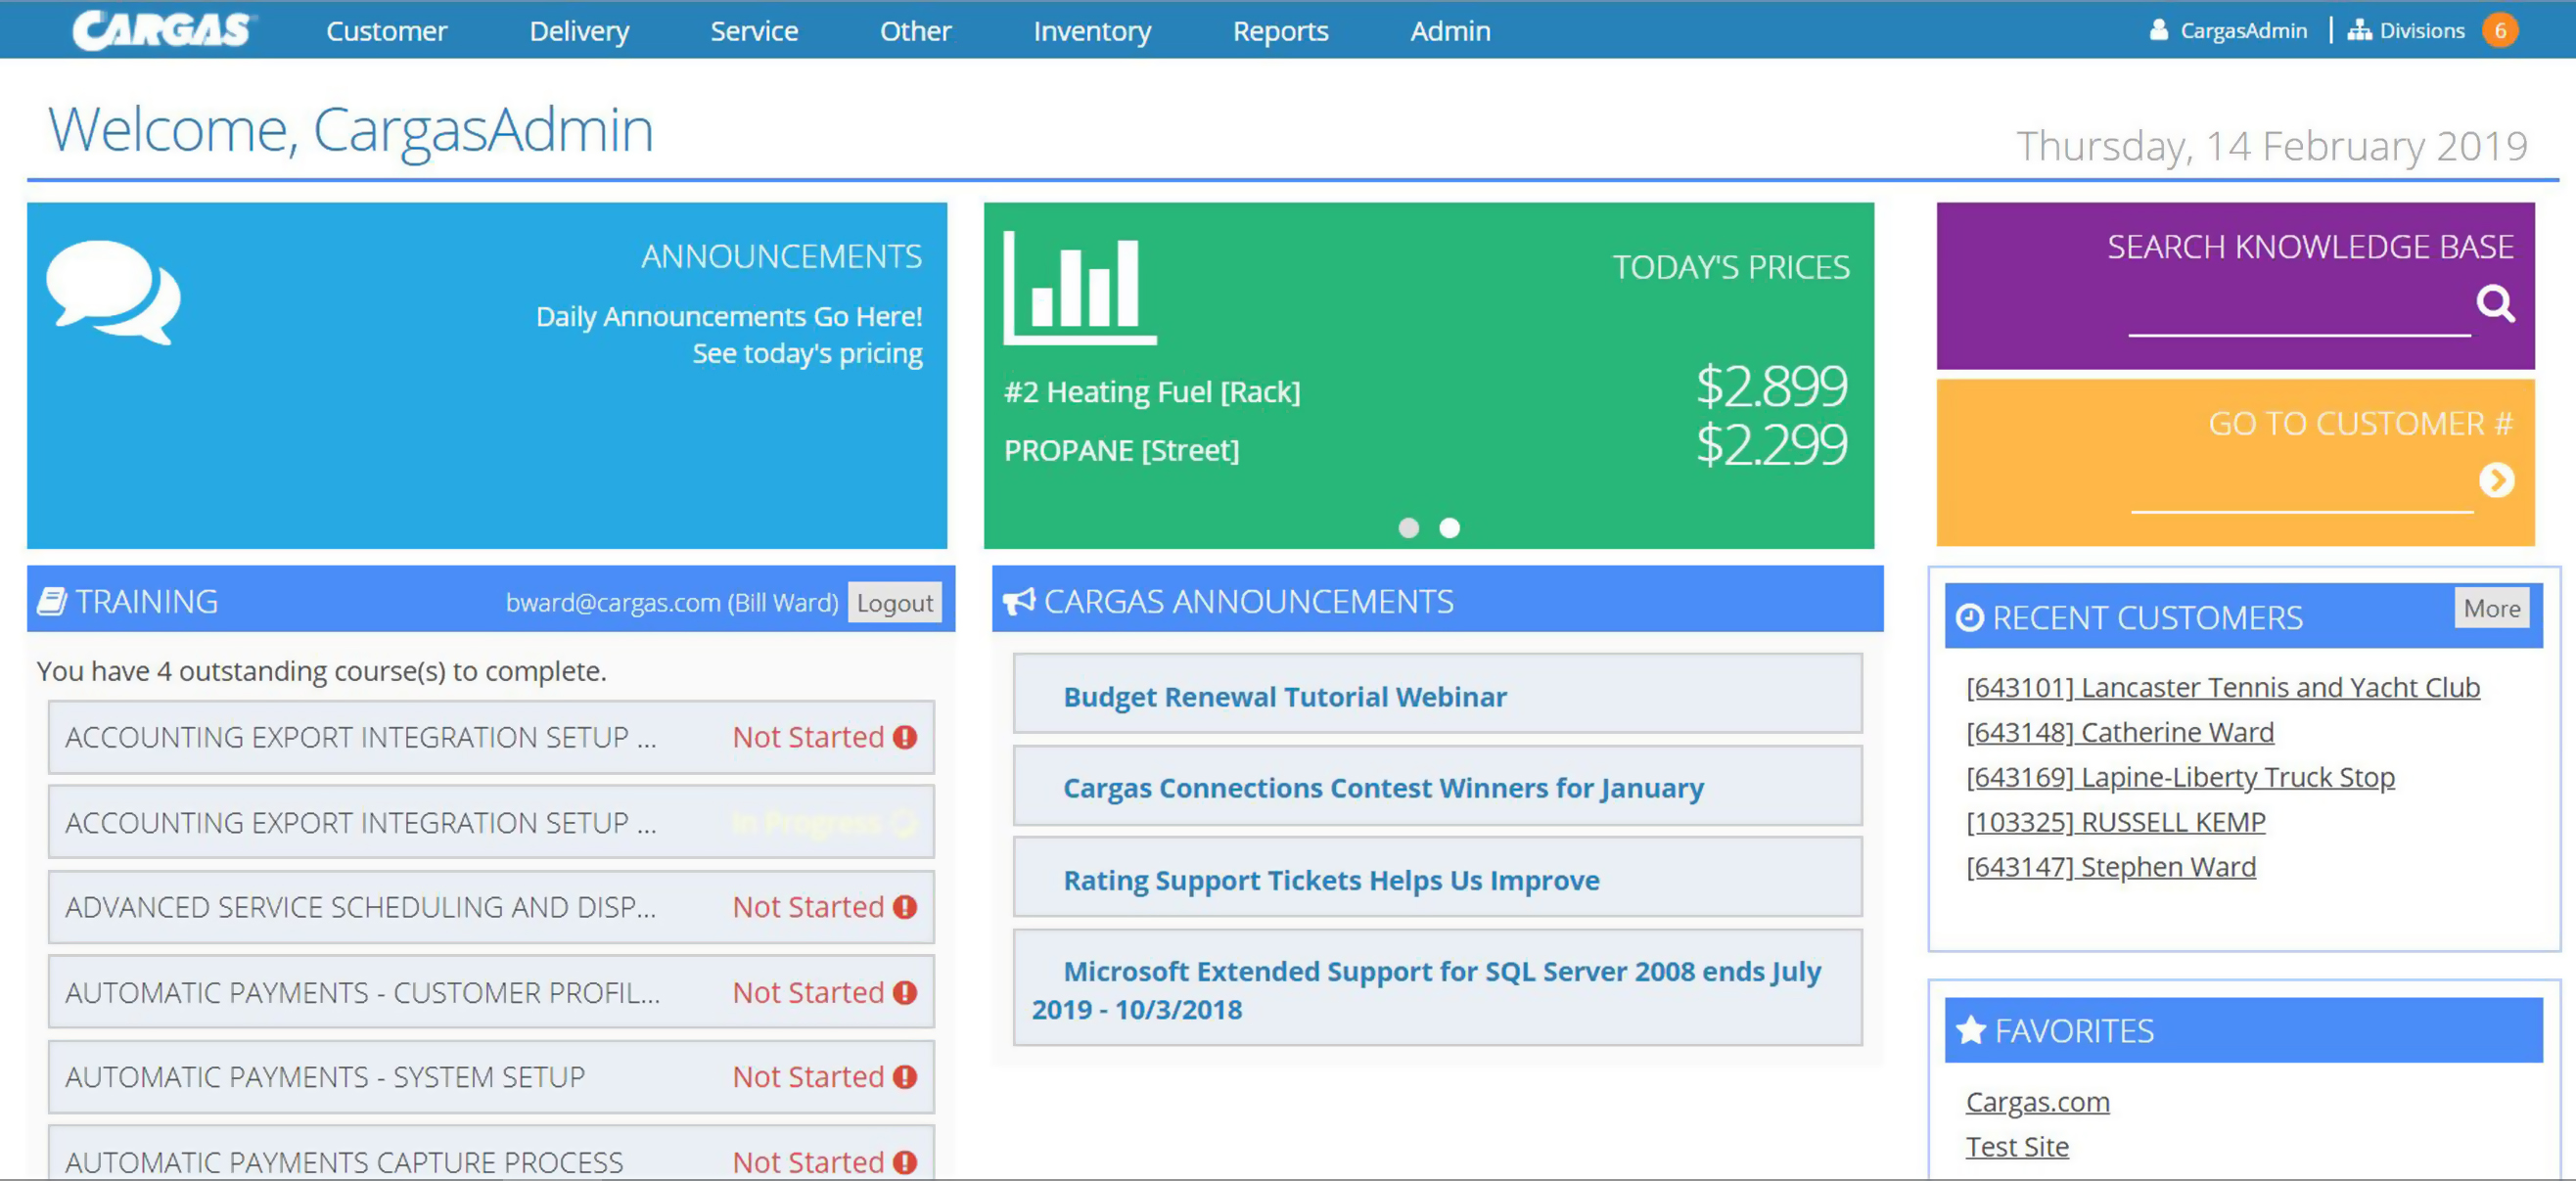The height and width of the screenshot is (1181, 2576).
Task: Open the Reports menu
Action: pyautogui.click(x=1281, y=30)
